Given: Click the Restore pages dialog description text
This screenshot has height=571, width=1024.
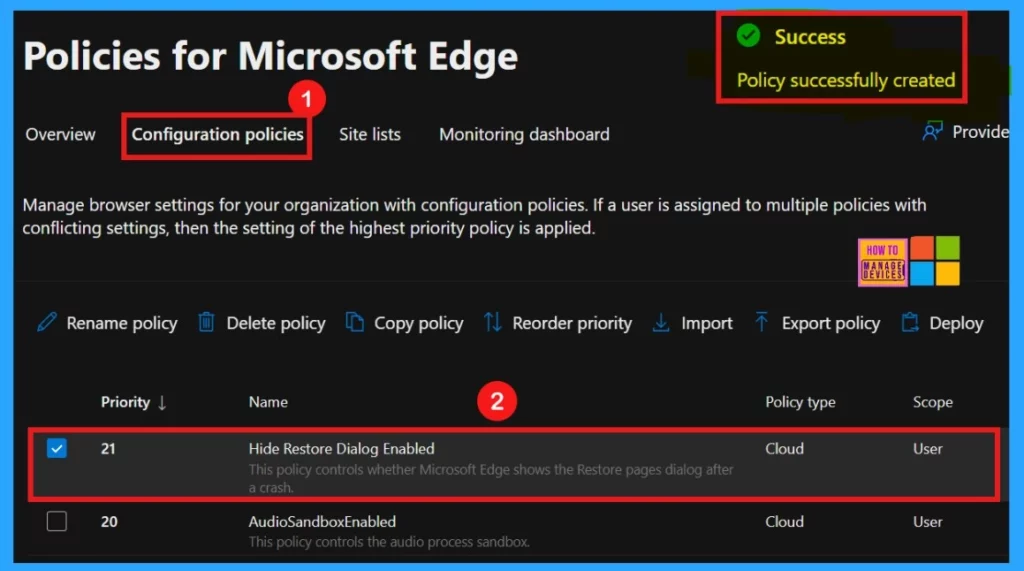Looking at the screenshot, I should pos(490,478).
